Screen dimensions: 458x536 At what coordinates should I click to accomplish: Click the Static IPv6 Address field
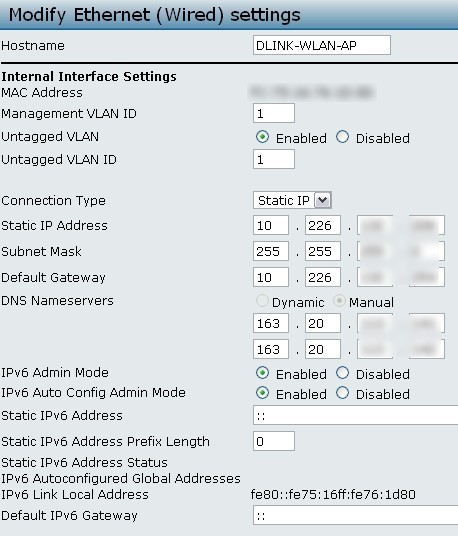pyautogui.click(x=355, y=415)
